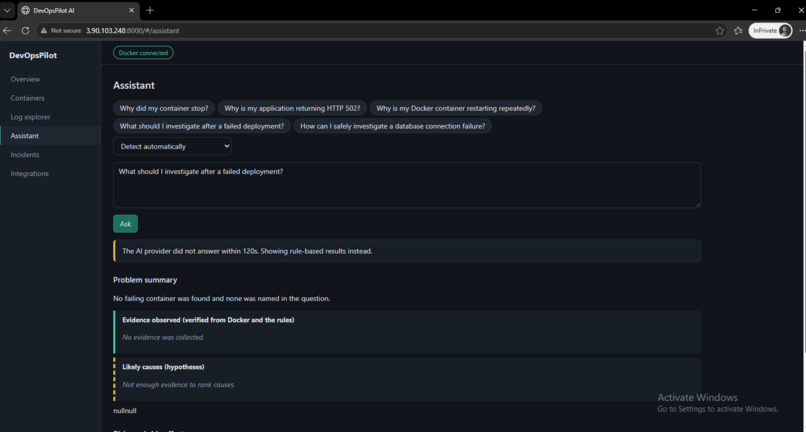Click the DevOpsPilot logo title
The image size is (806, 432).
click(x=33, y=56)
